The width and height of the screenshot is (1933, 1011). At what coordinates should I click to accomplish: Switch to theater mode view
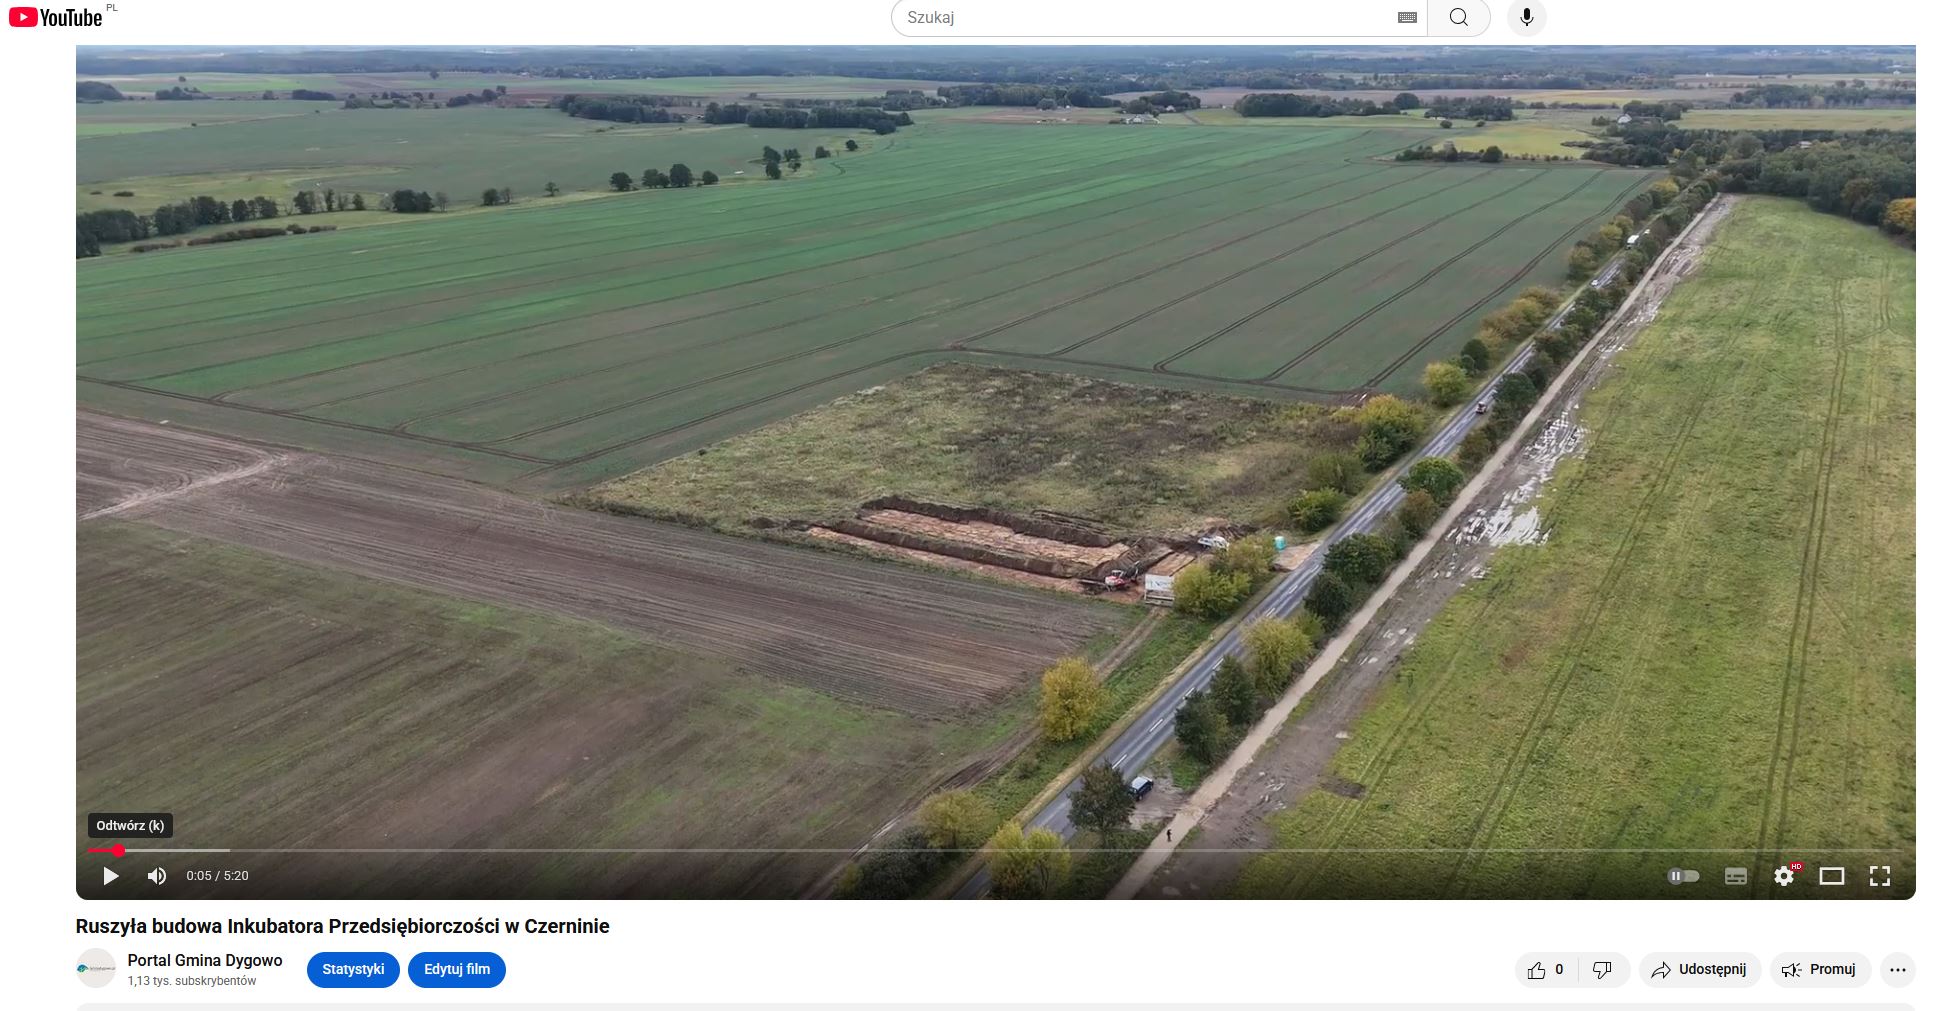(x=1831, y=876)
